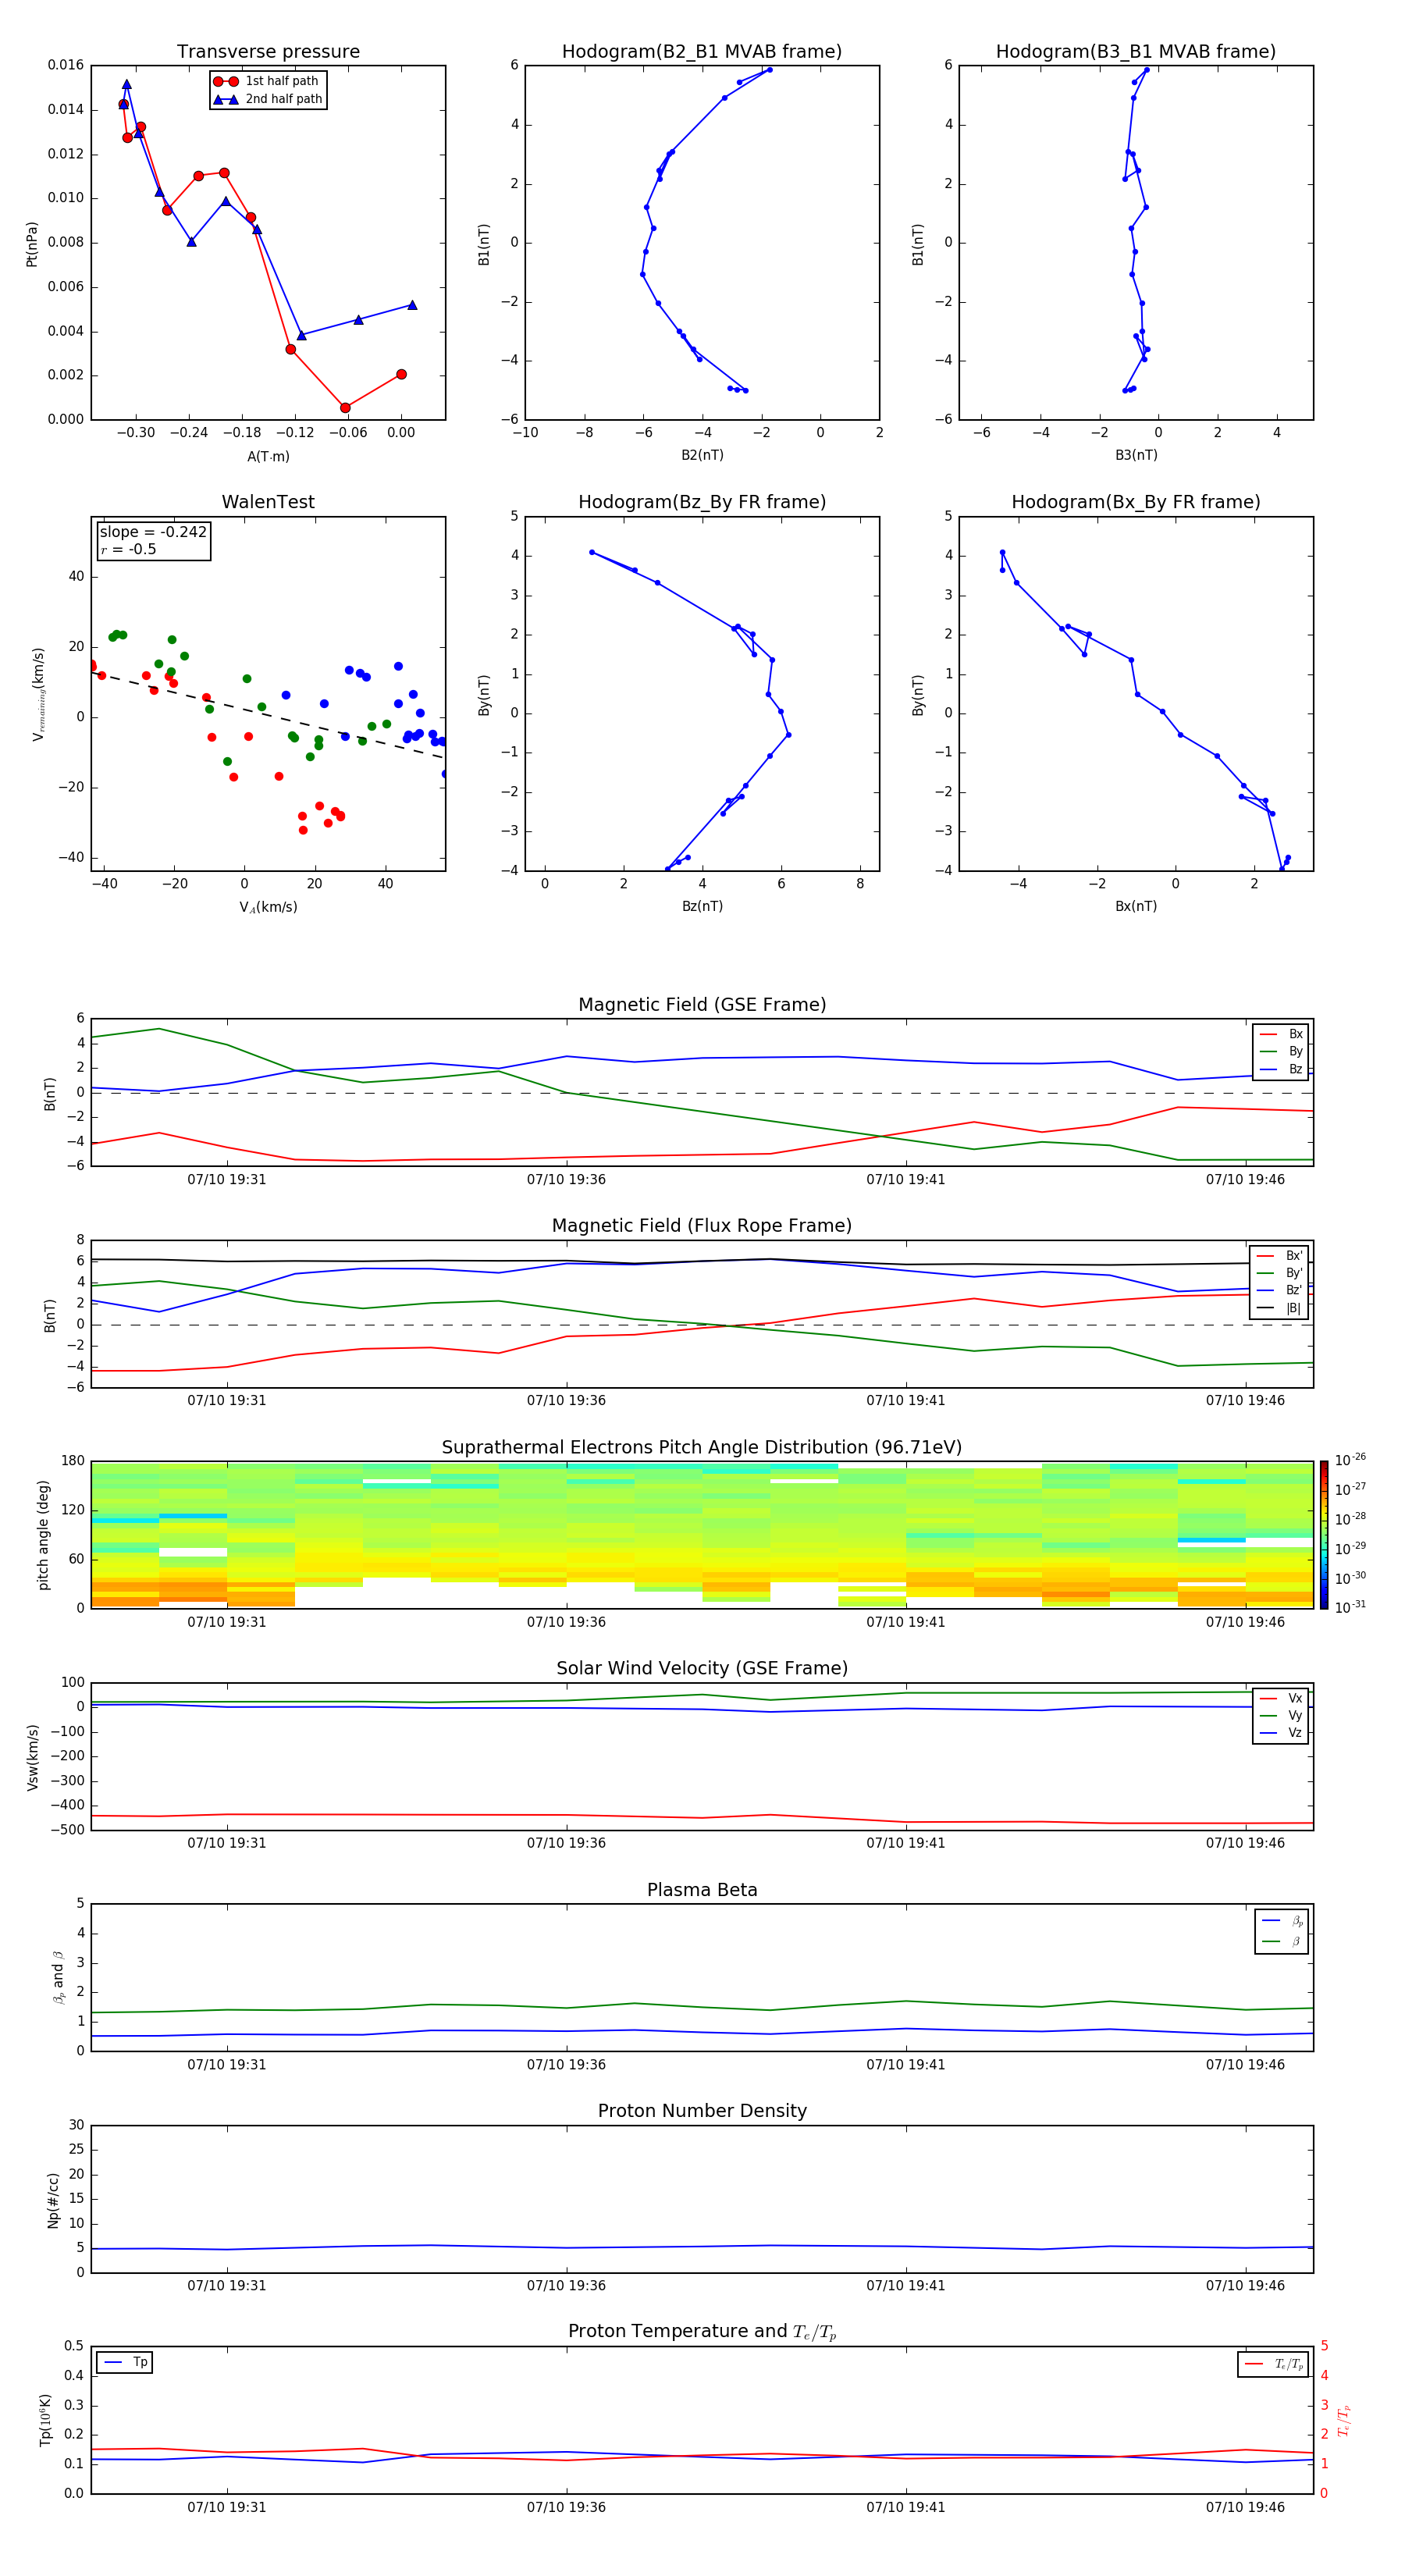Click the 'VA(km/s)' axis label

tap(268, 907)
